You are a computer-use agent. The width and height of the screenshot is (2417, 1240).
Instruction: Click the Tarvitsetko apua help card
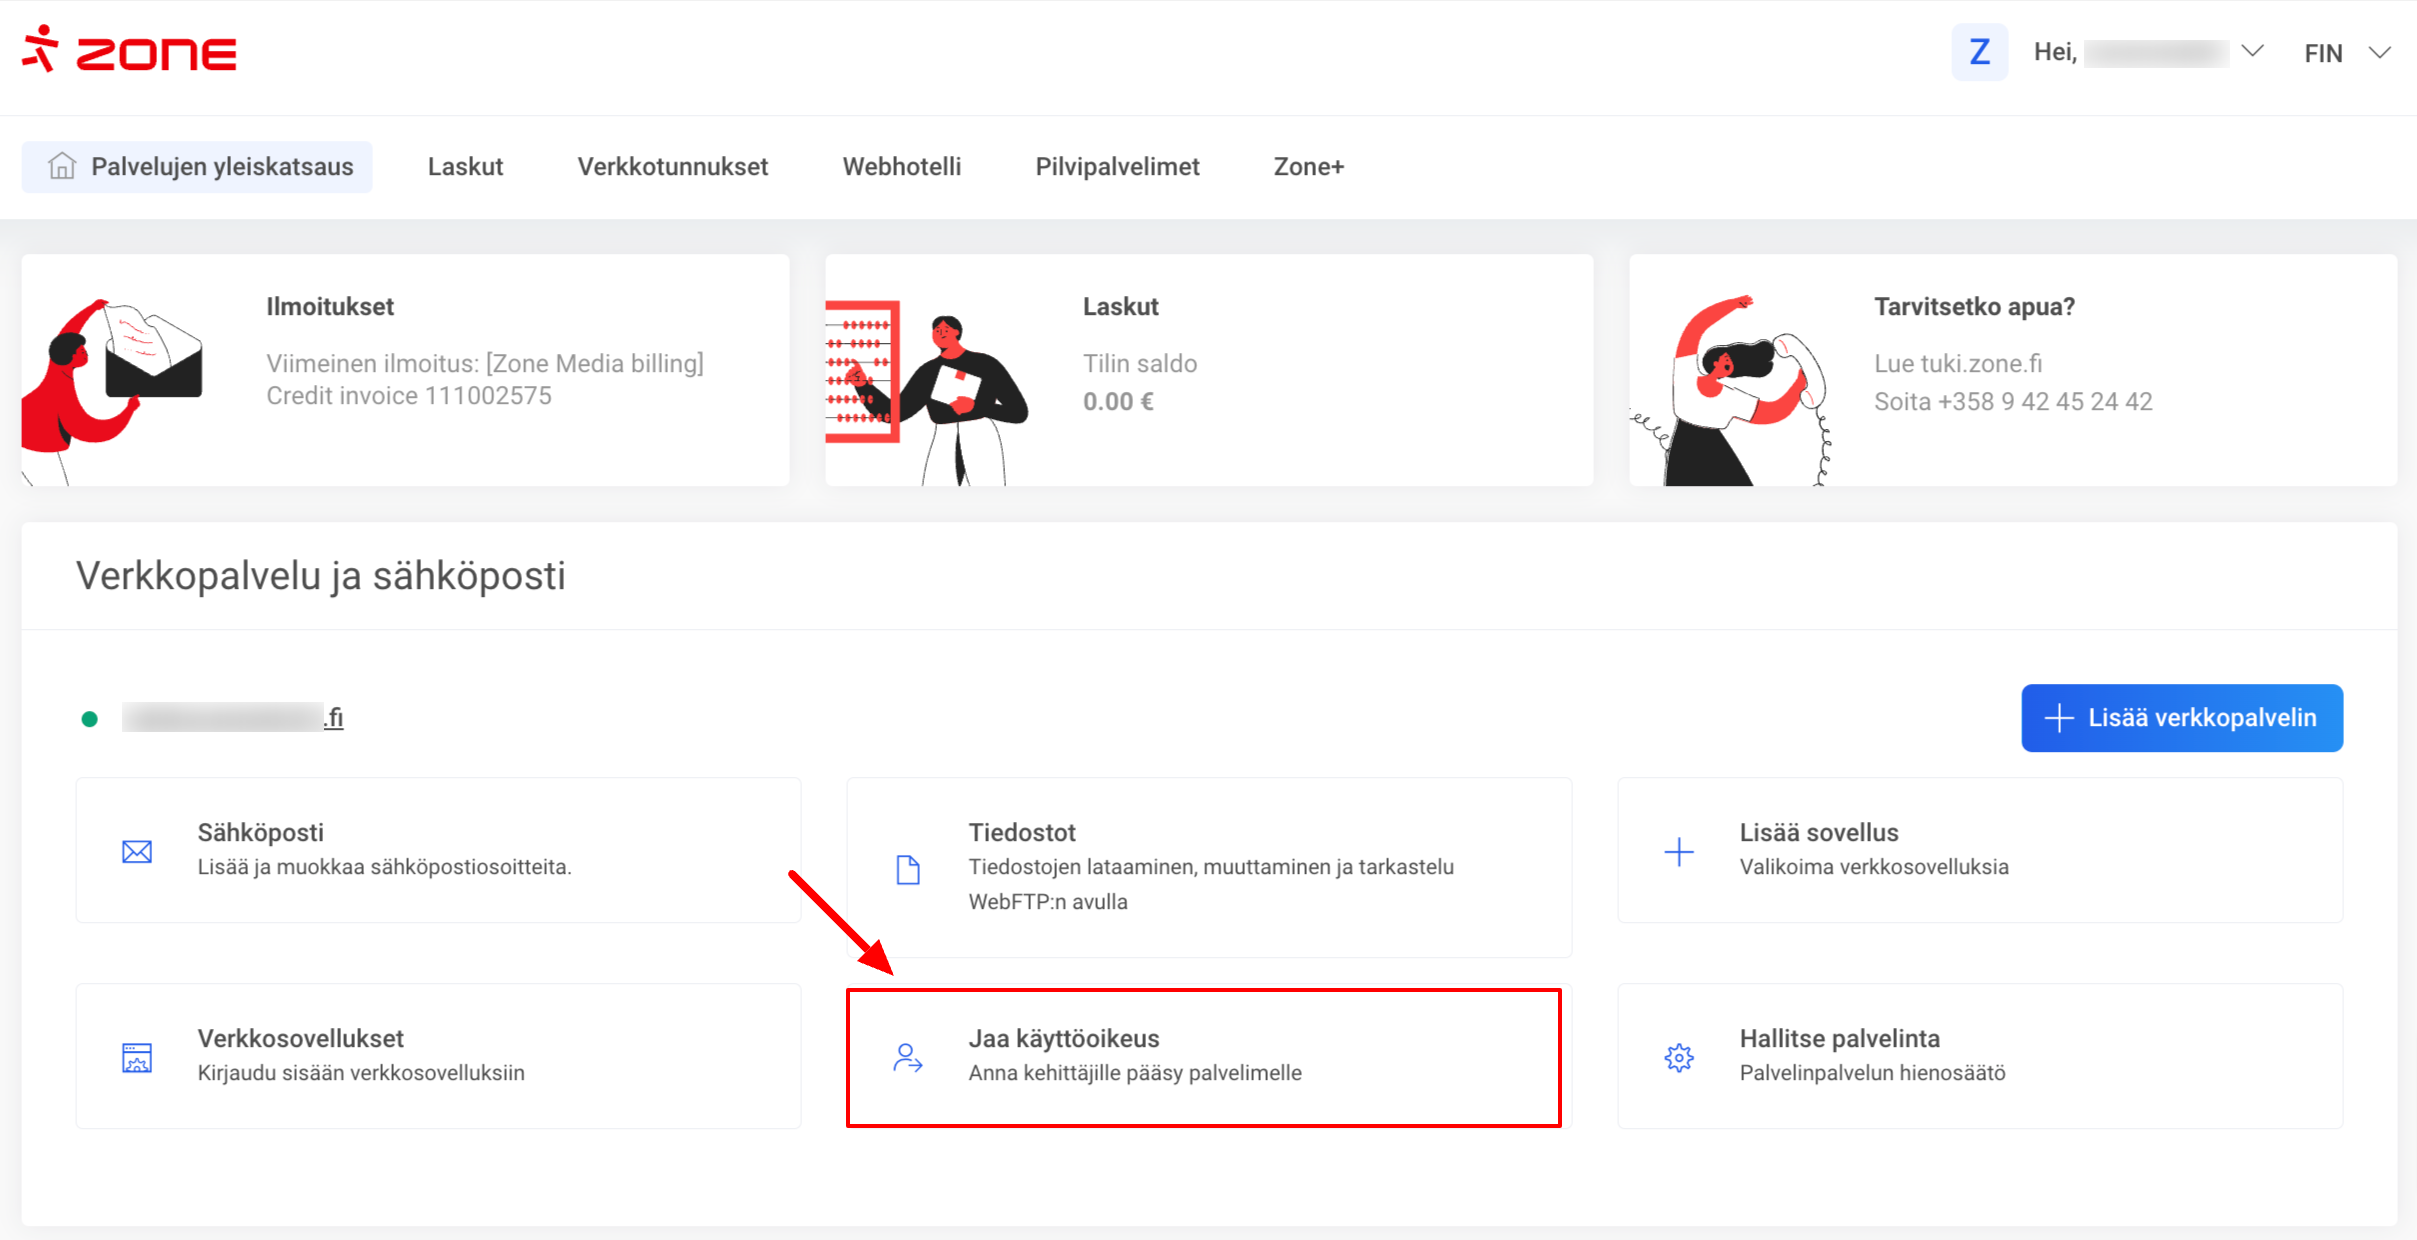(2012, 370)
